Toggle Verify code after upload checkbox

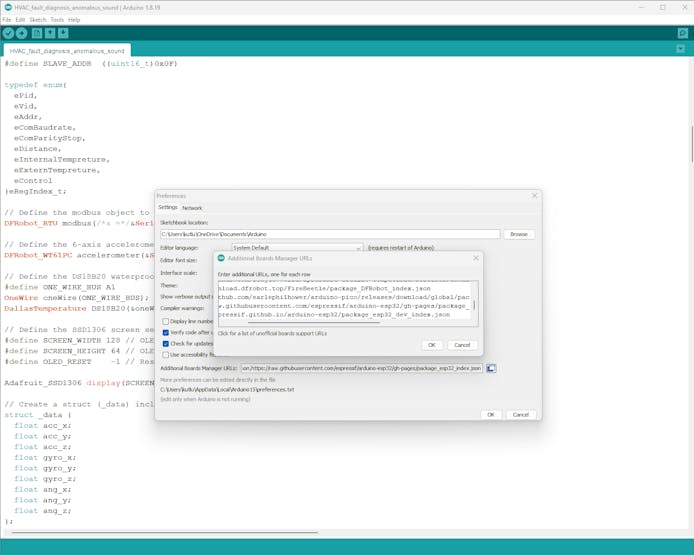pos(166,332)
